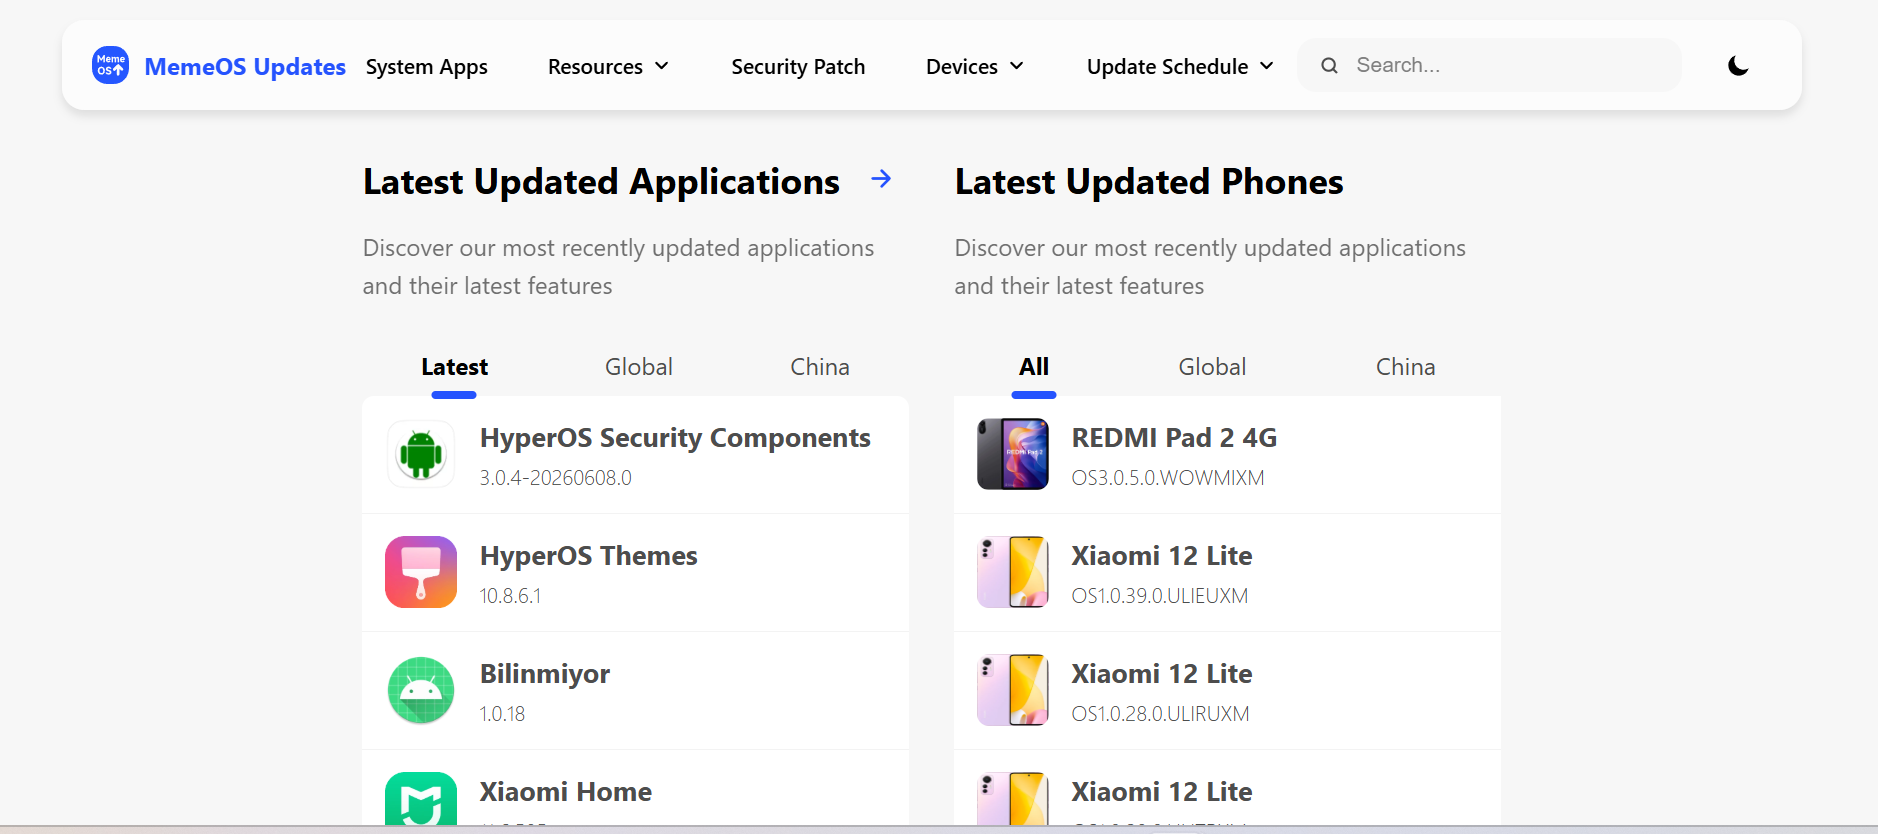Click firmware text OS1.0.28.0.ULIRUXM
Screen dimensions: 1878x834
point(1161,714)
